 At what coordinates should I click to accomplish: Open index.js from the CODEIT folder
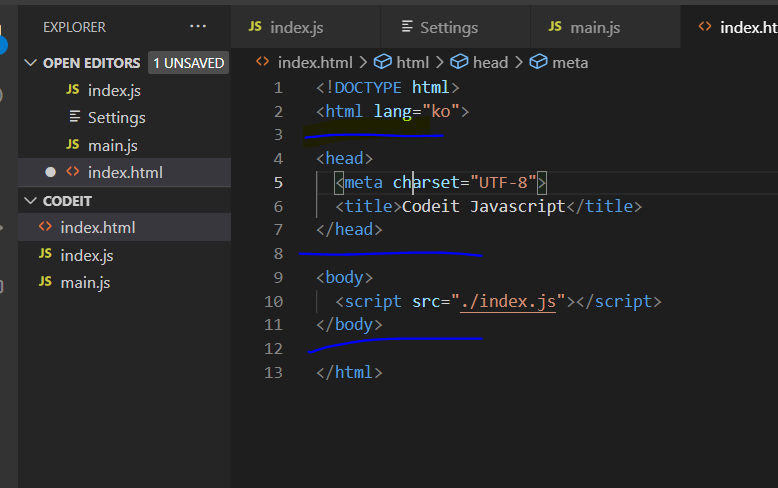87,255
